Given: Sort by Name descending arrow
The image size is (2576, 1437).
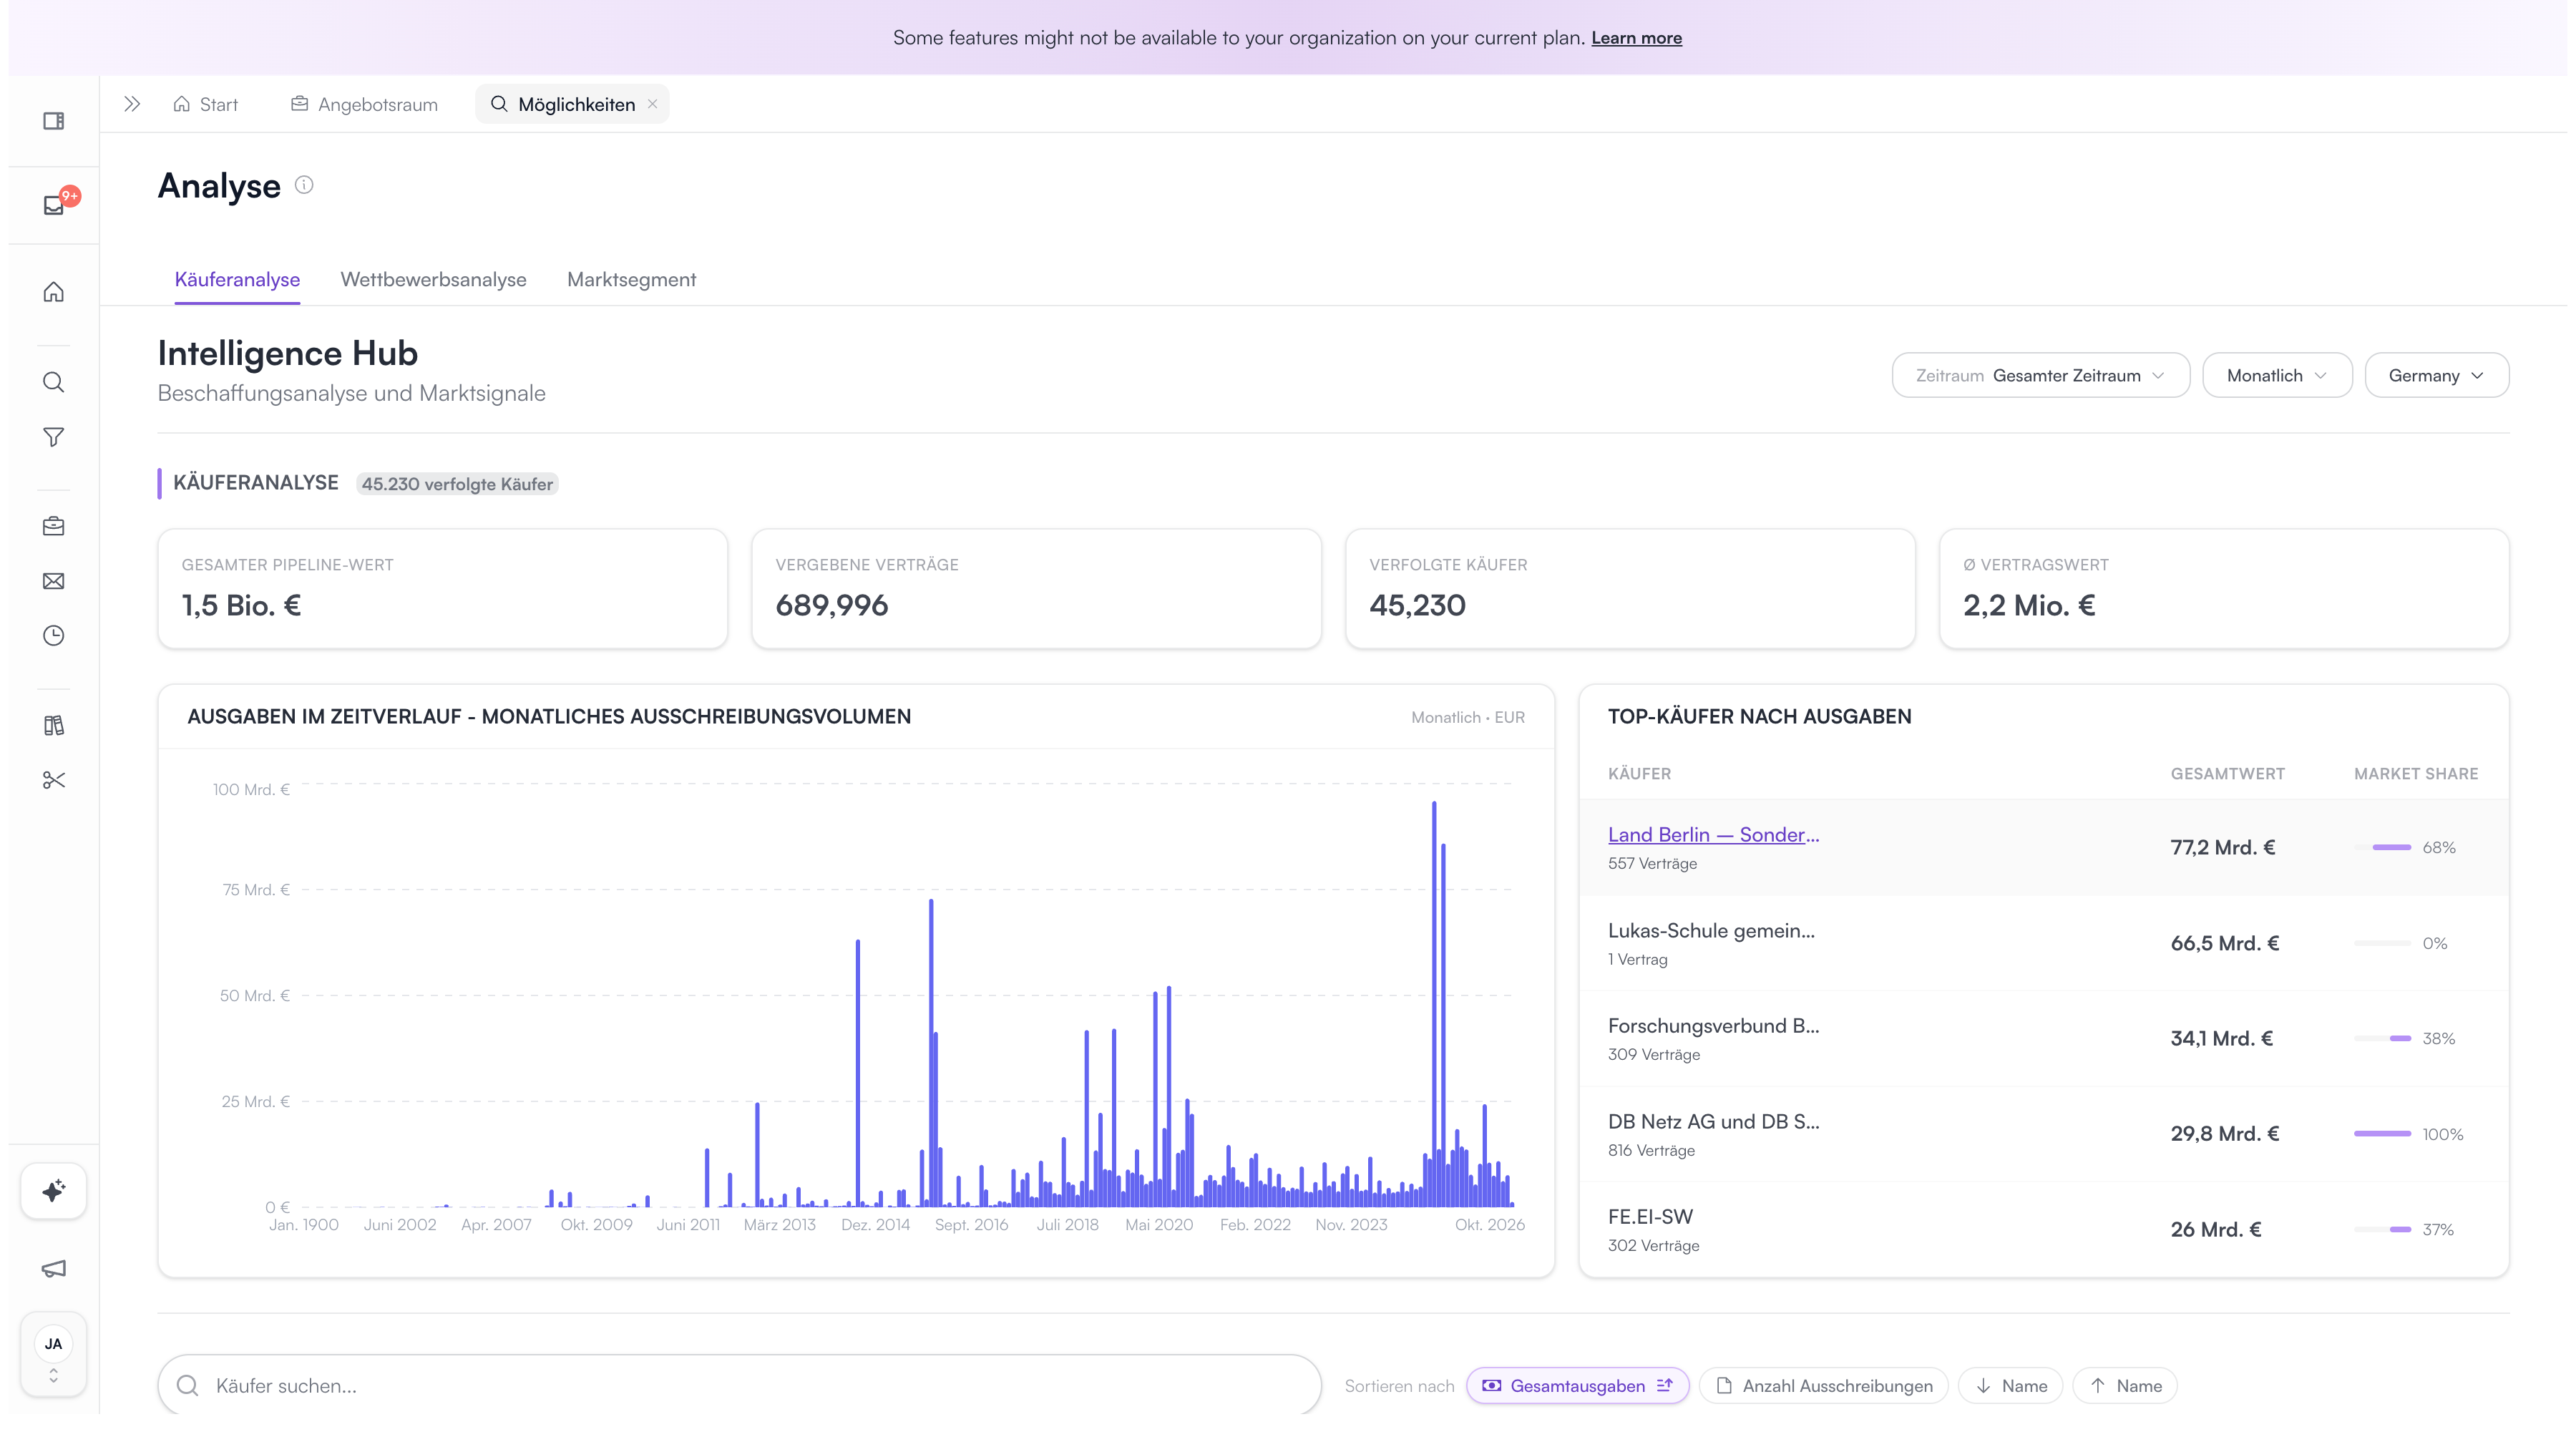Looking at the screenshot, I should click(x=2010, y=1385).
